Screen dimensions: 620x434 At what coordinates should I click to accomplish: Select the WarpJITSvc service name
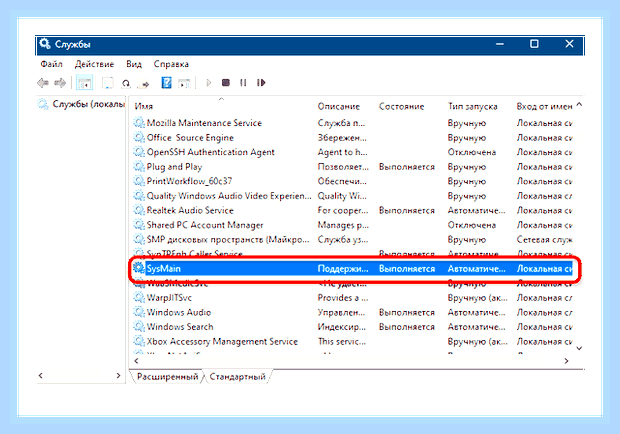click(169, 298)
